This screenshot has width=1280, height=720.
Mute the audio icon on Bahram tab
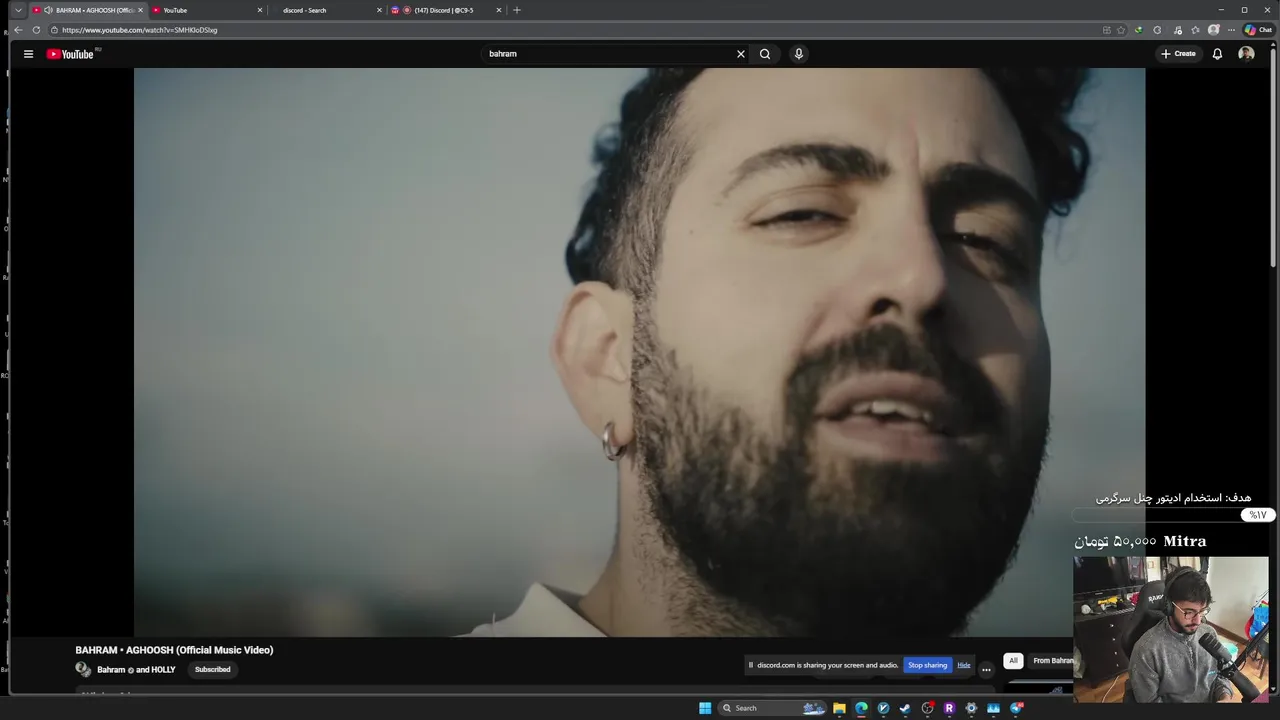(48, 10)
